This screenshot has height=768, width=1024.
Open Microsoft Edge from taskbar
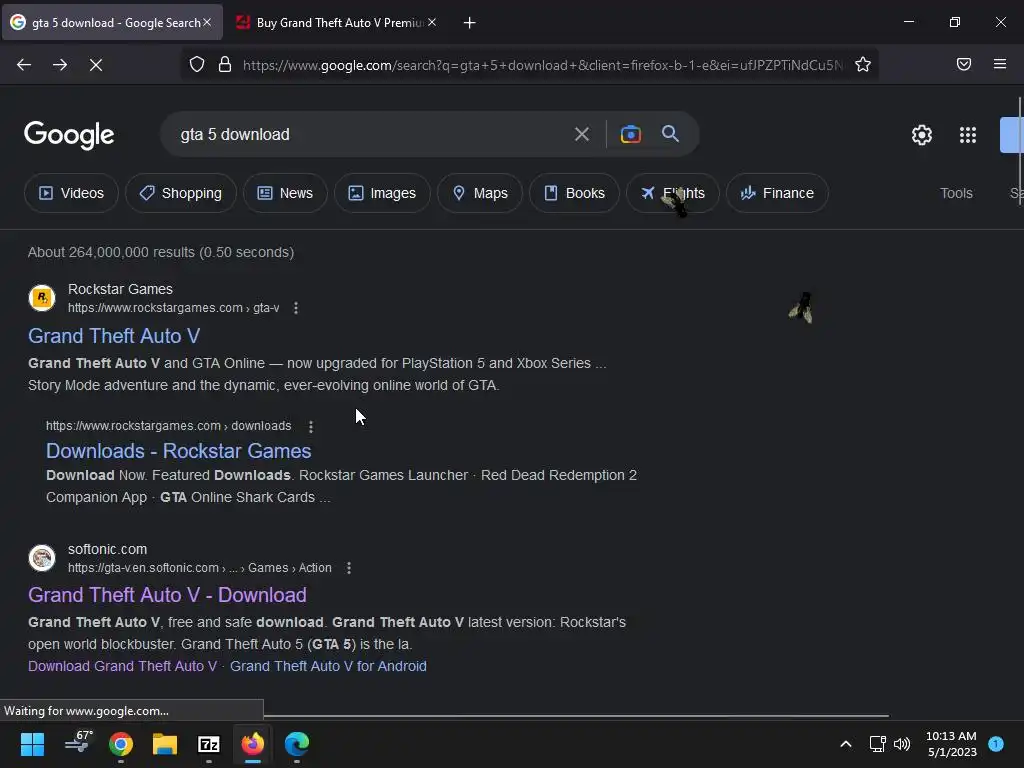pos(296,744)
